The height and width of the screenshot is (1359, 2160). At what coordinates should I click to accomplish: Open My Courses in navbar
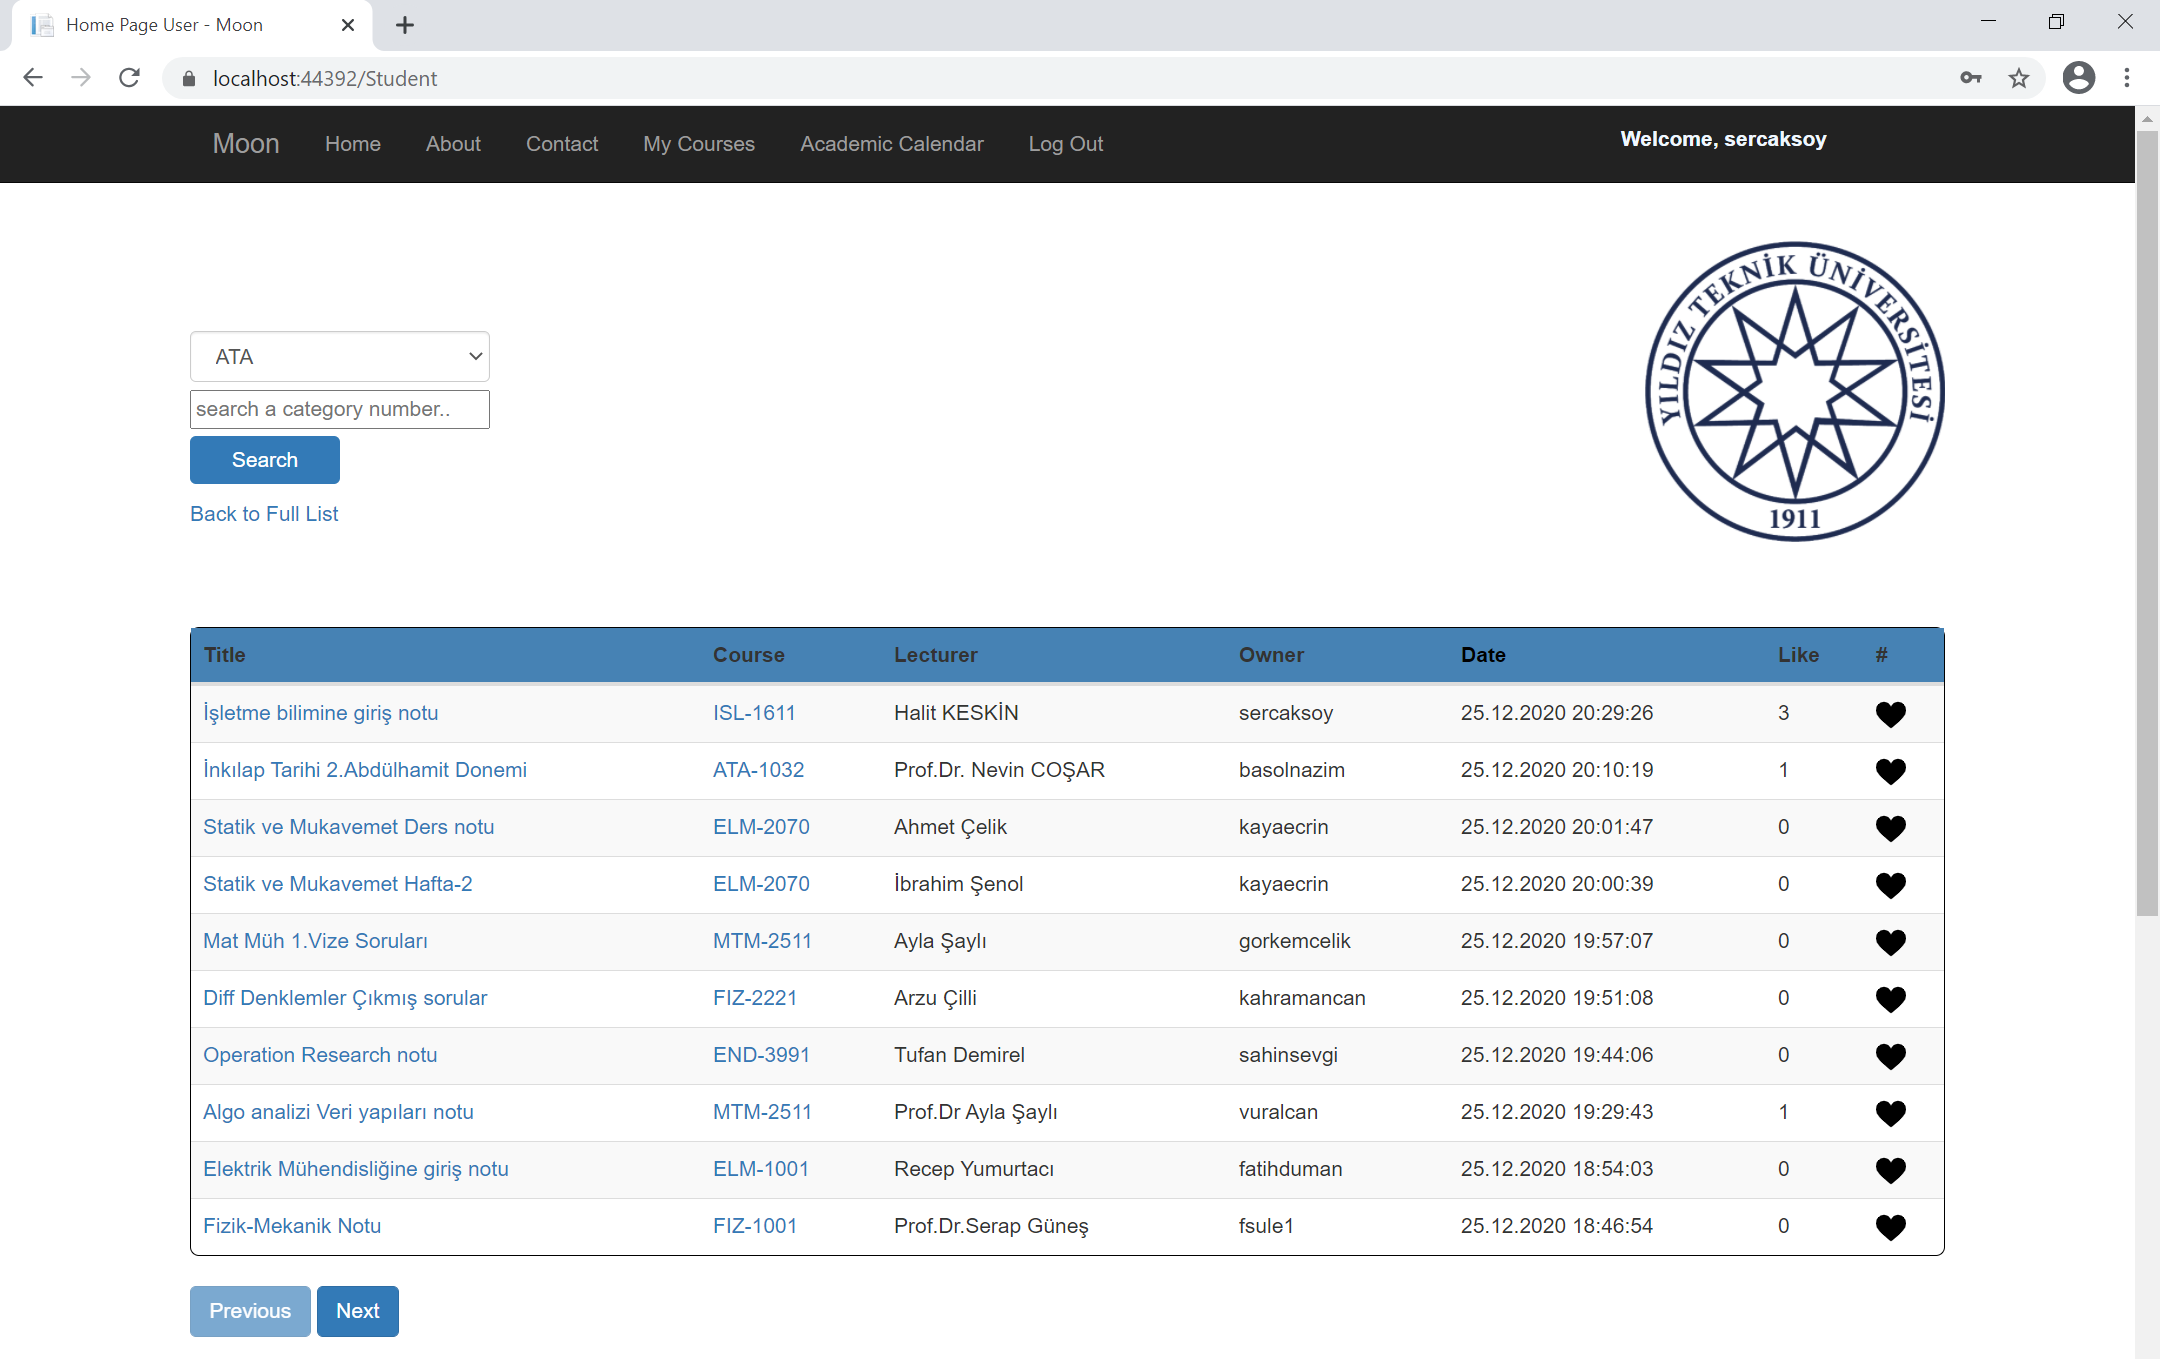click(x=698, y=144)
